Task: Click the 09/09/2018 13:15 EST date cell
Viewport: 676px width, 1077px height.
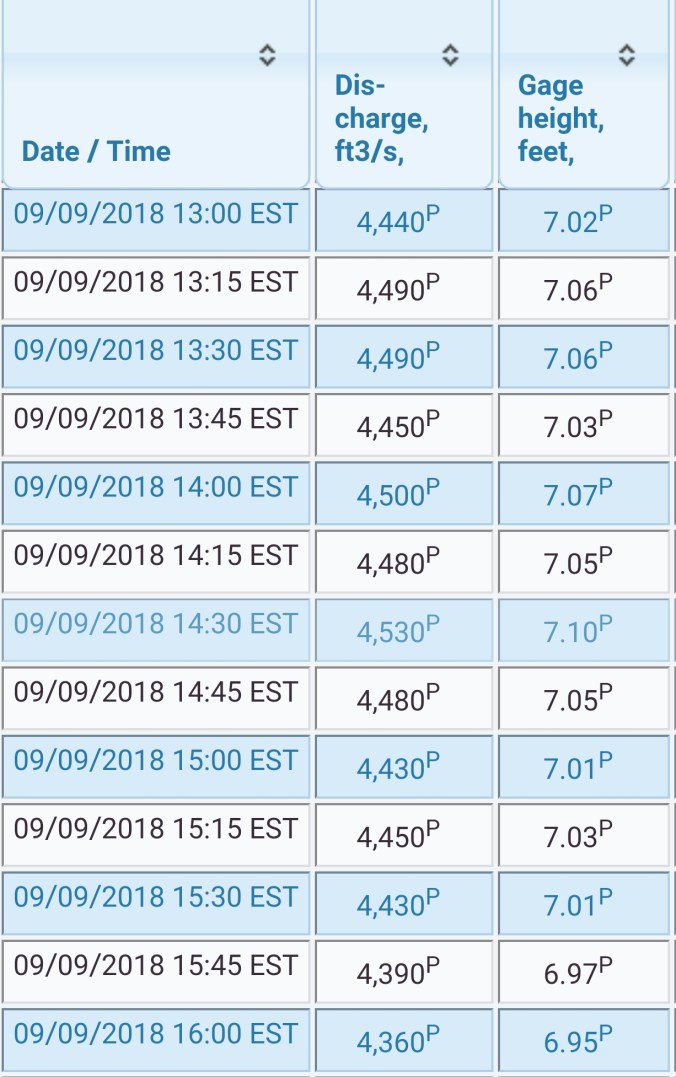Action: 156,283
